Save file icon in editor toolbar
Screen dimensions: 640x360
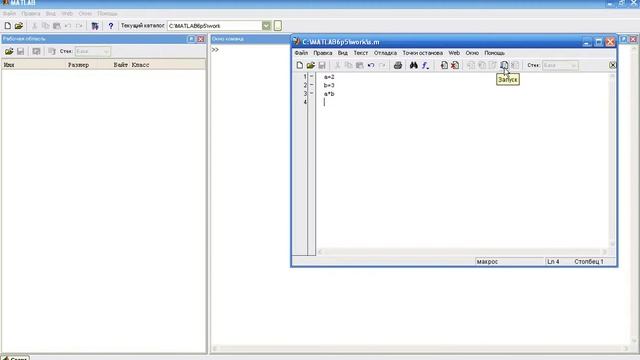(x=322, y=65)
